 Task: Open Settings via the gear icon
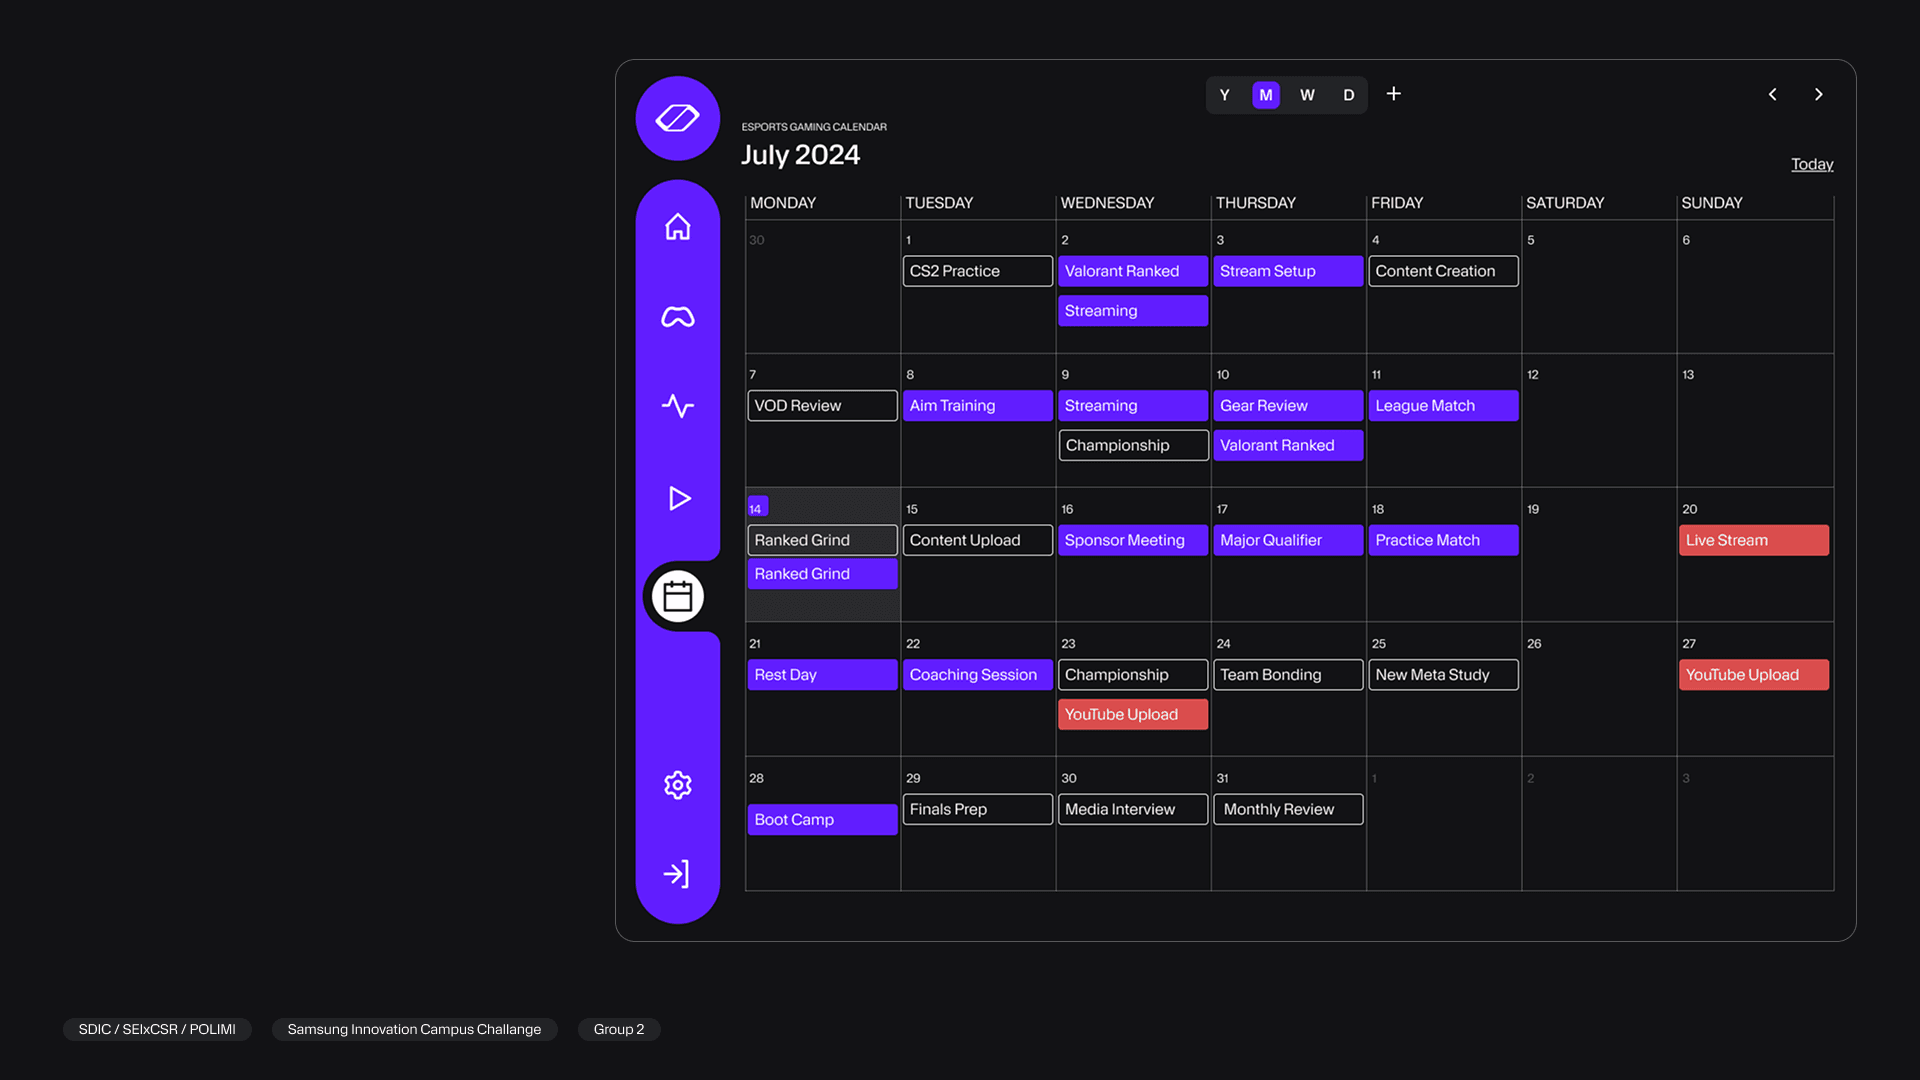677,785
